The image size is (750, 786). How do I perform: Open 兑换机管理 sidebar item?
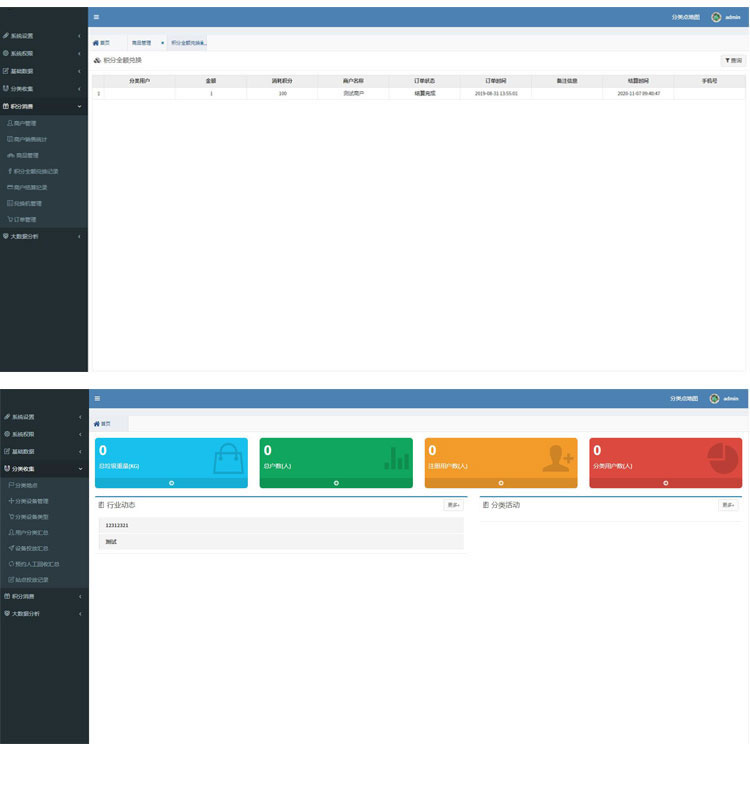click(30, 203)
